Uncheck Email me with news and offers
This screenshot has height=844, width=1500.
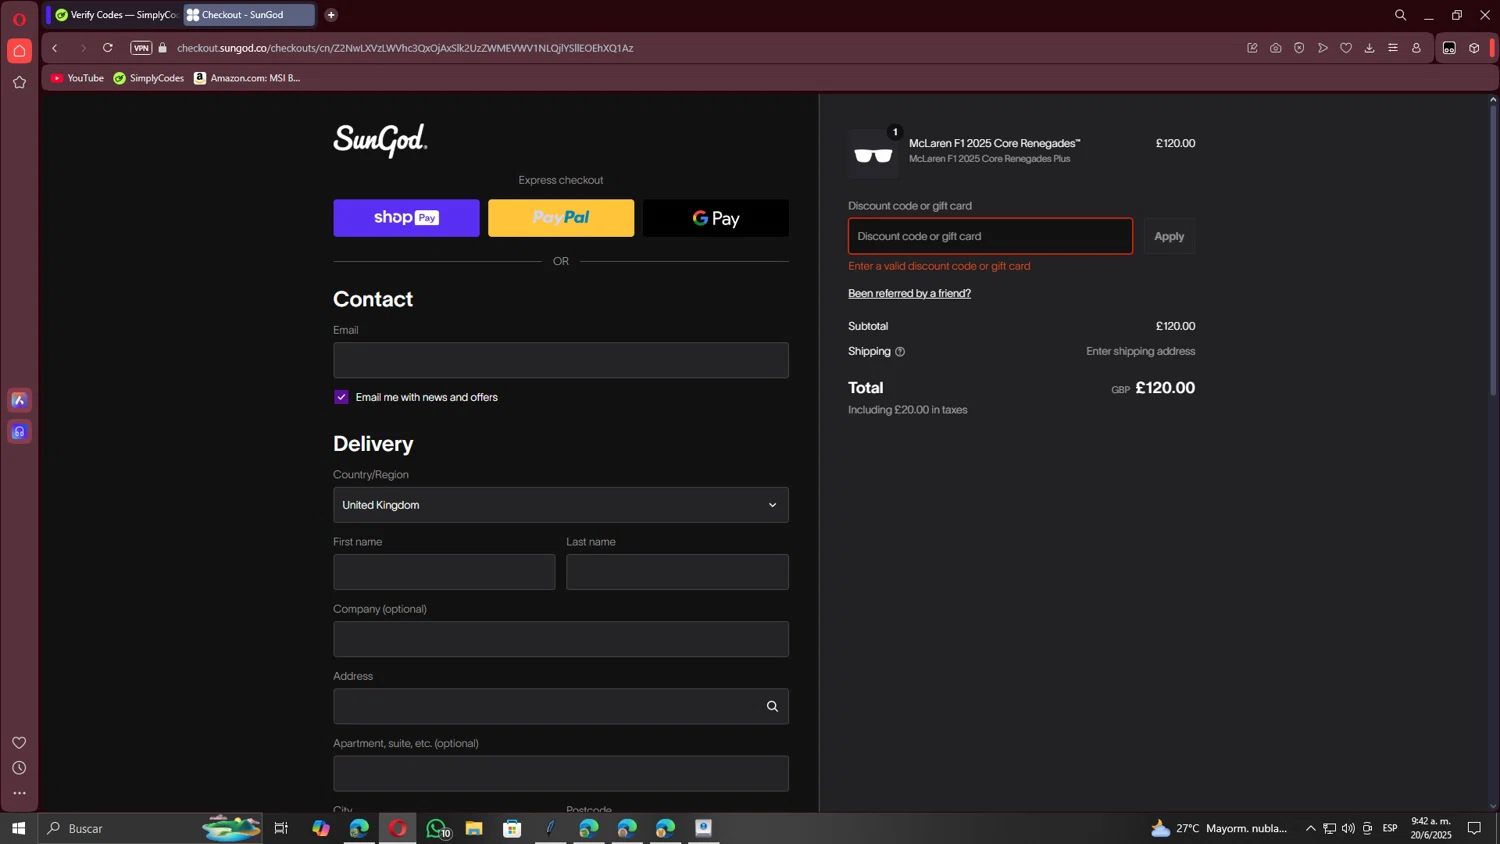click(x=341, y=397)
